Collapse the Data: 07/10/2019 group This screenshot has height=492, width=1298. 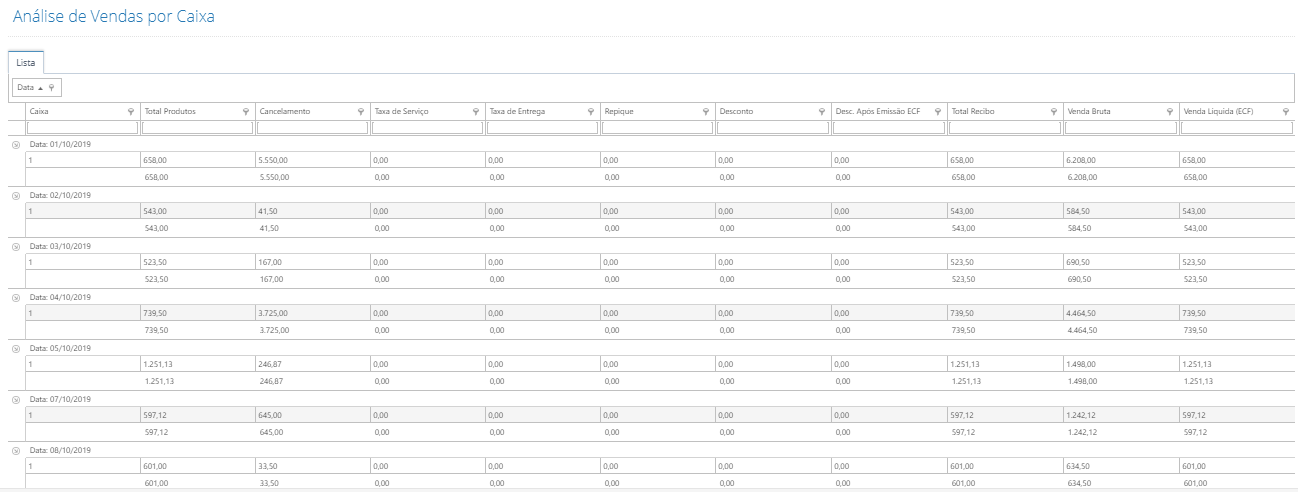coord(16,399)
